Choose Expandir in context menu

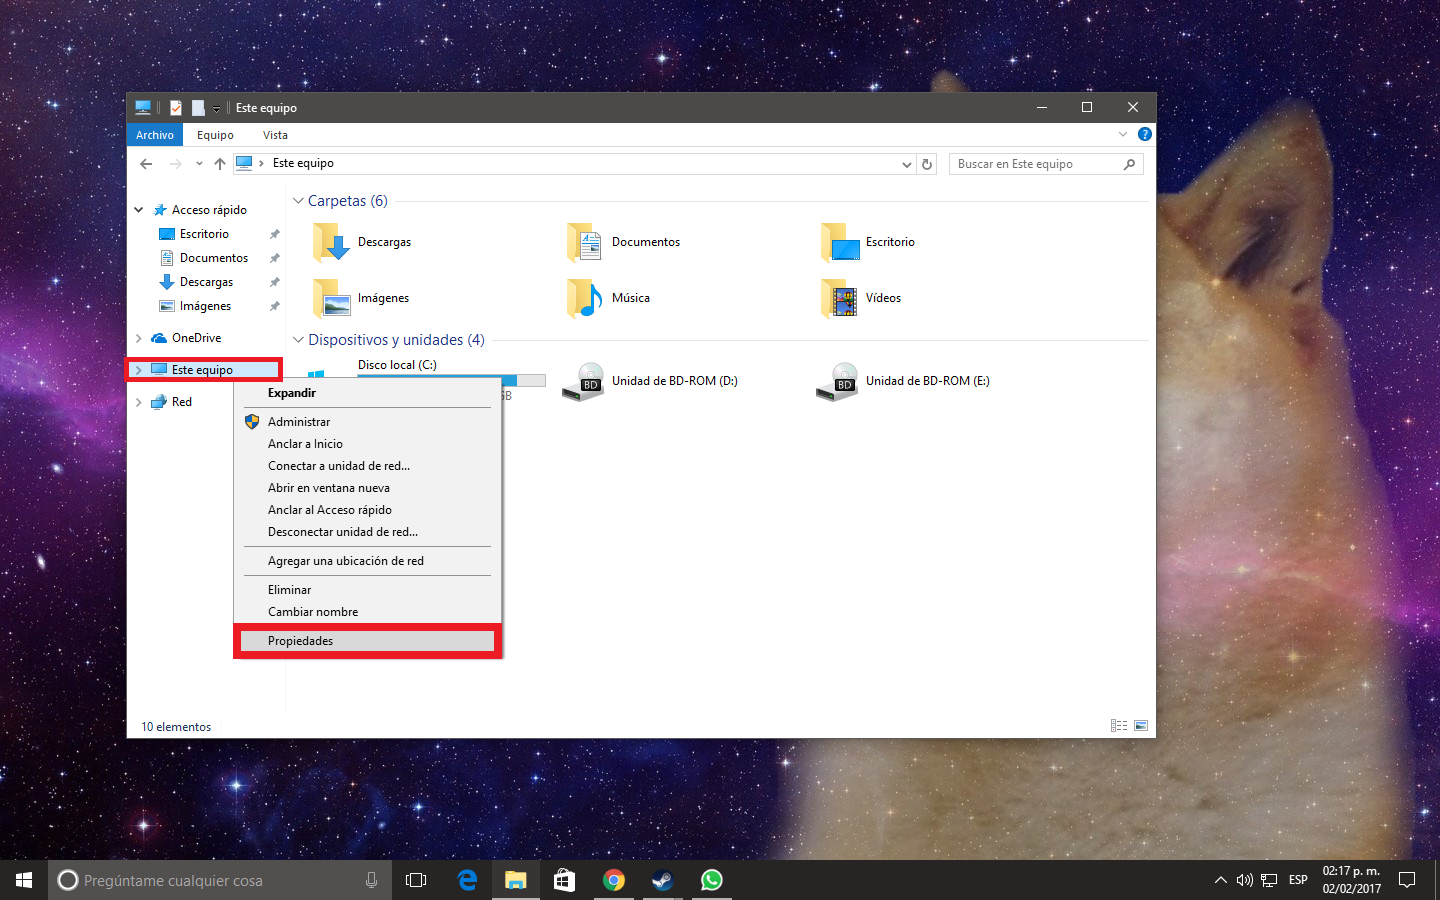click(367, 393)
